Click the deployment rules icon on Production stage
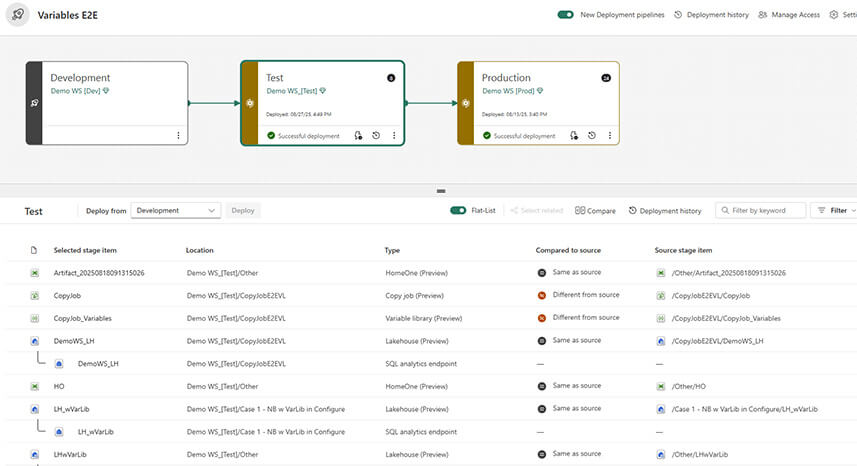 point(574,136)
